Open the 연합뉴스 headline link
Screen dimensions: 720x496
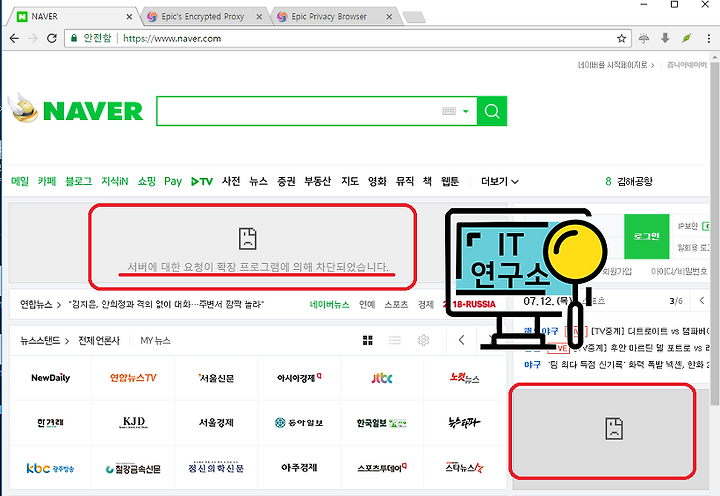[166, 304]
